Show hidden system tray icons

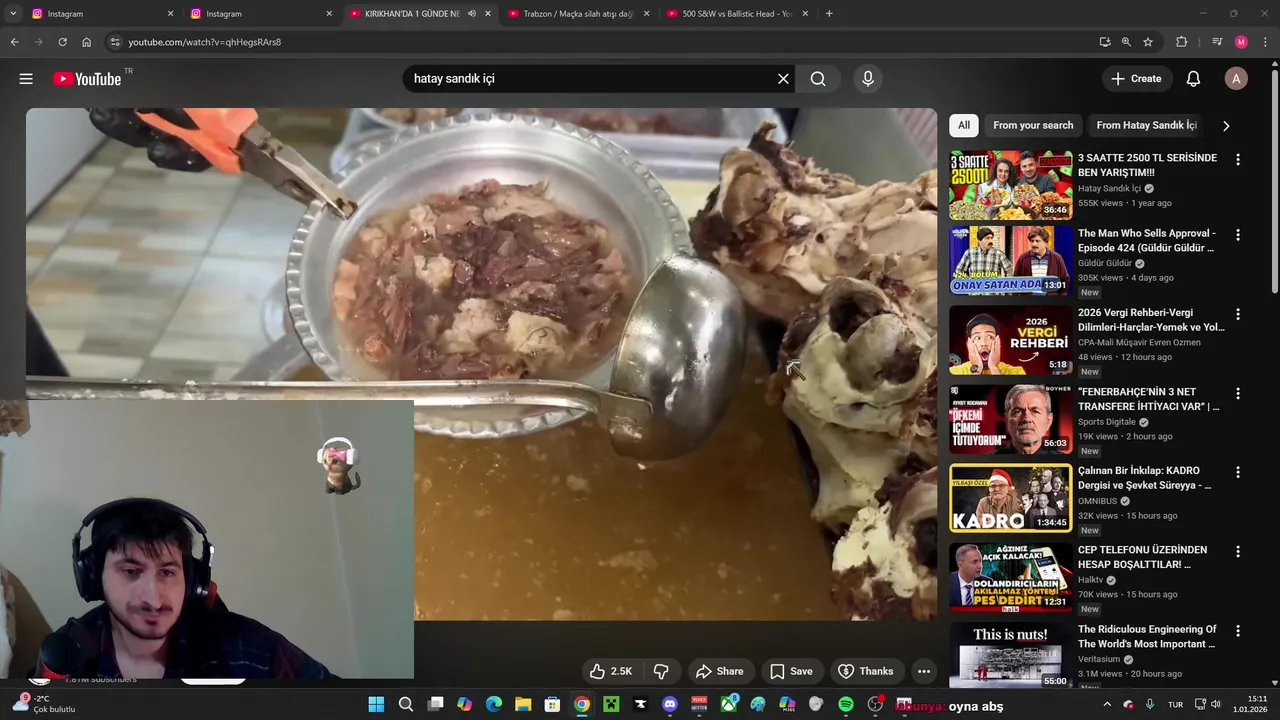[x=1107, y=705]
